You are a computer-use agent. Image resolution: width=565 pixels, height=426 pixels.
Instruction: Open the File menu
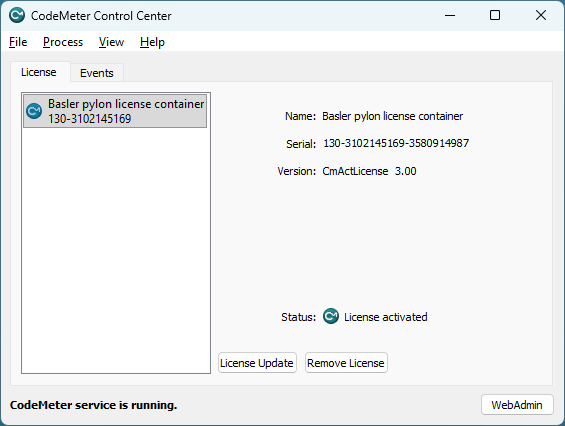tap(18, 42)
